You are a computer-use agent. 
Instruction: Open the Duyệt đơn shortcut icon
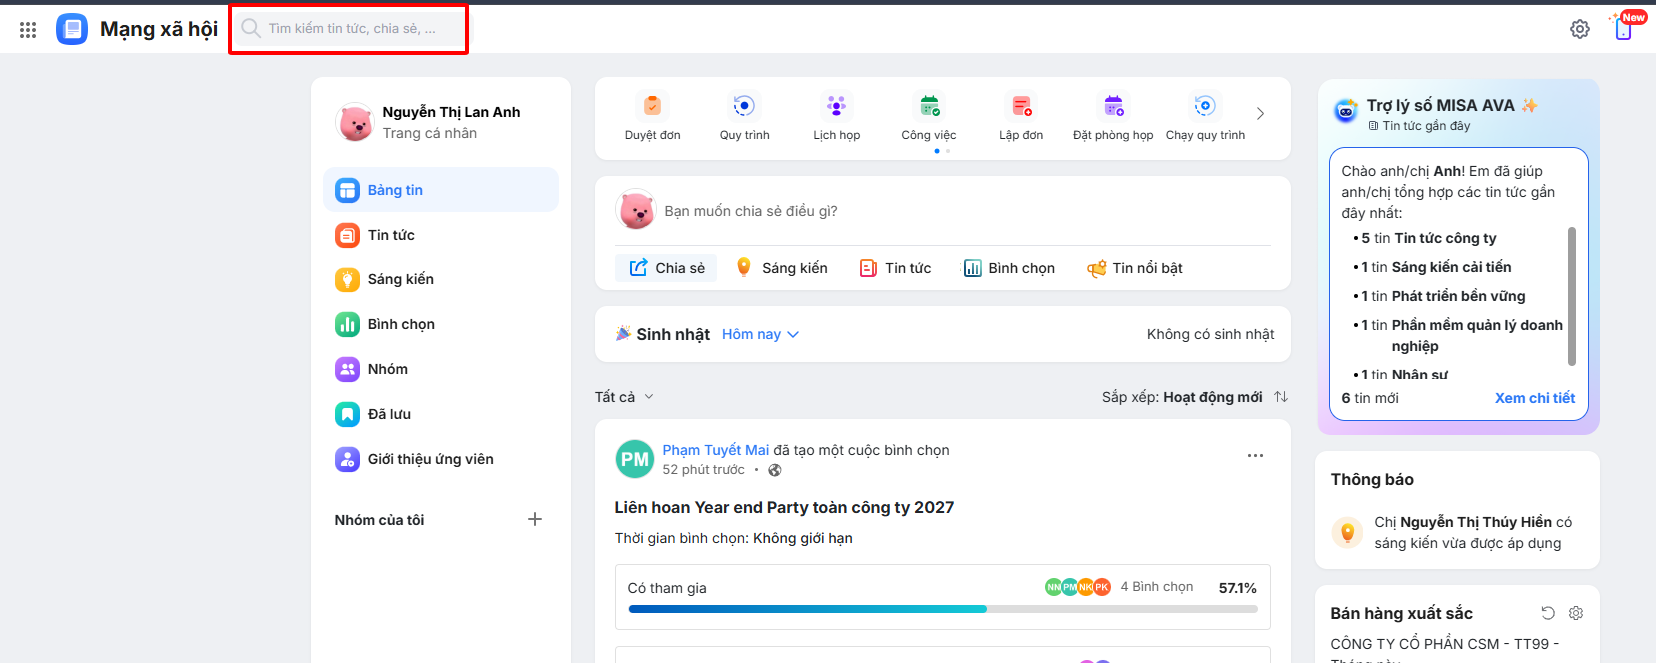click(652, 106)
